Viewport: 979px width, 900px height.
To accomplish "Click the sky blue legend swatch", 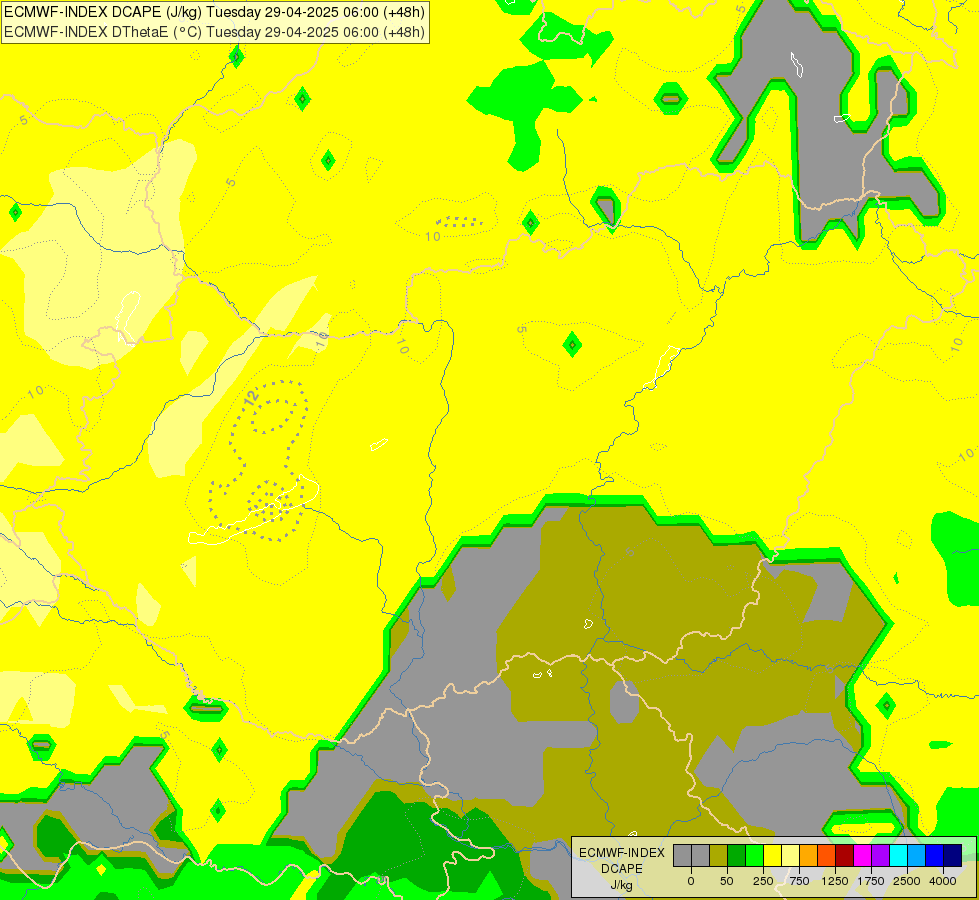I will point(917,855).
